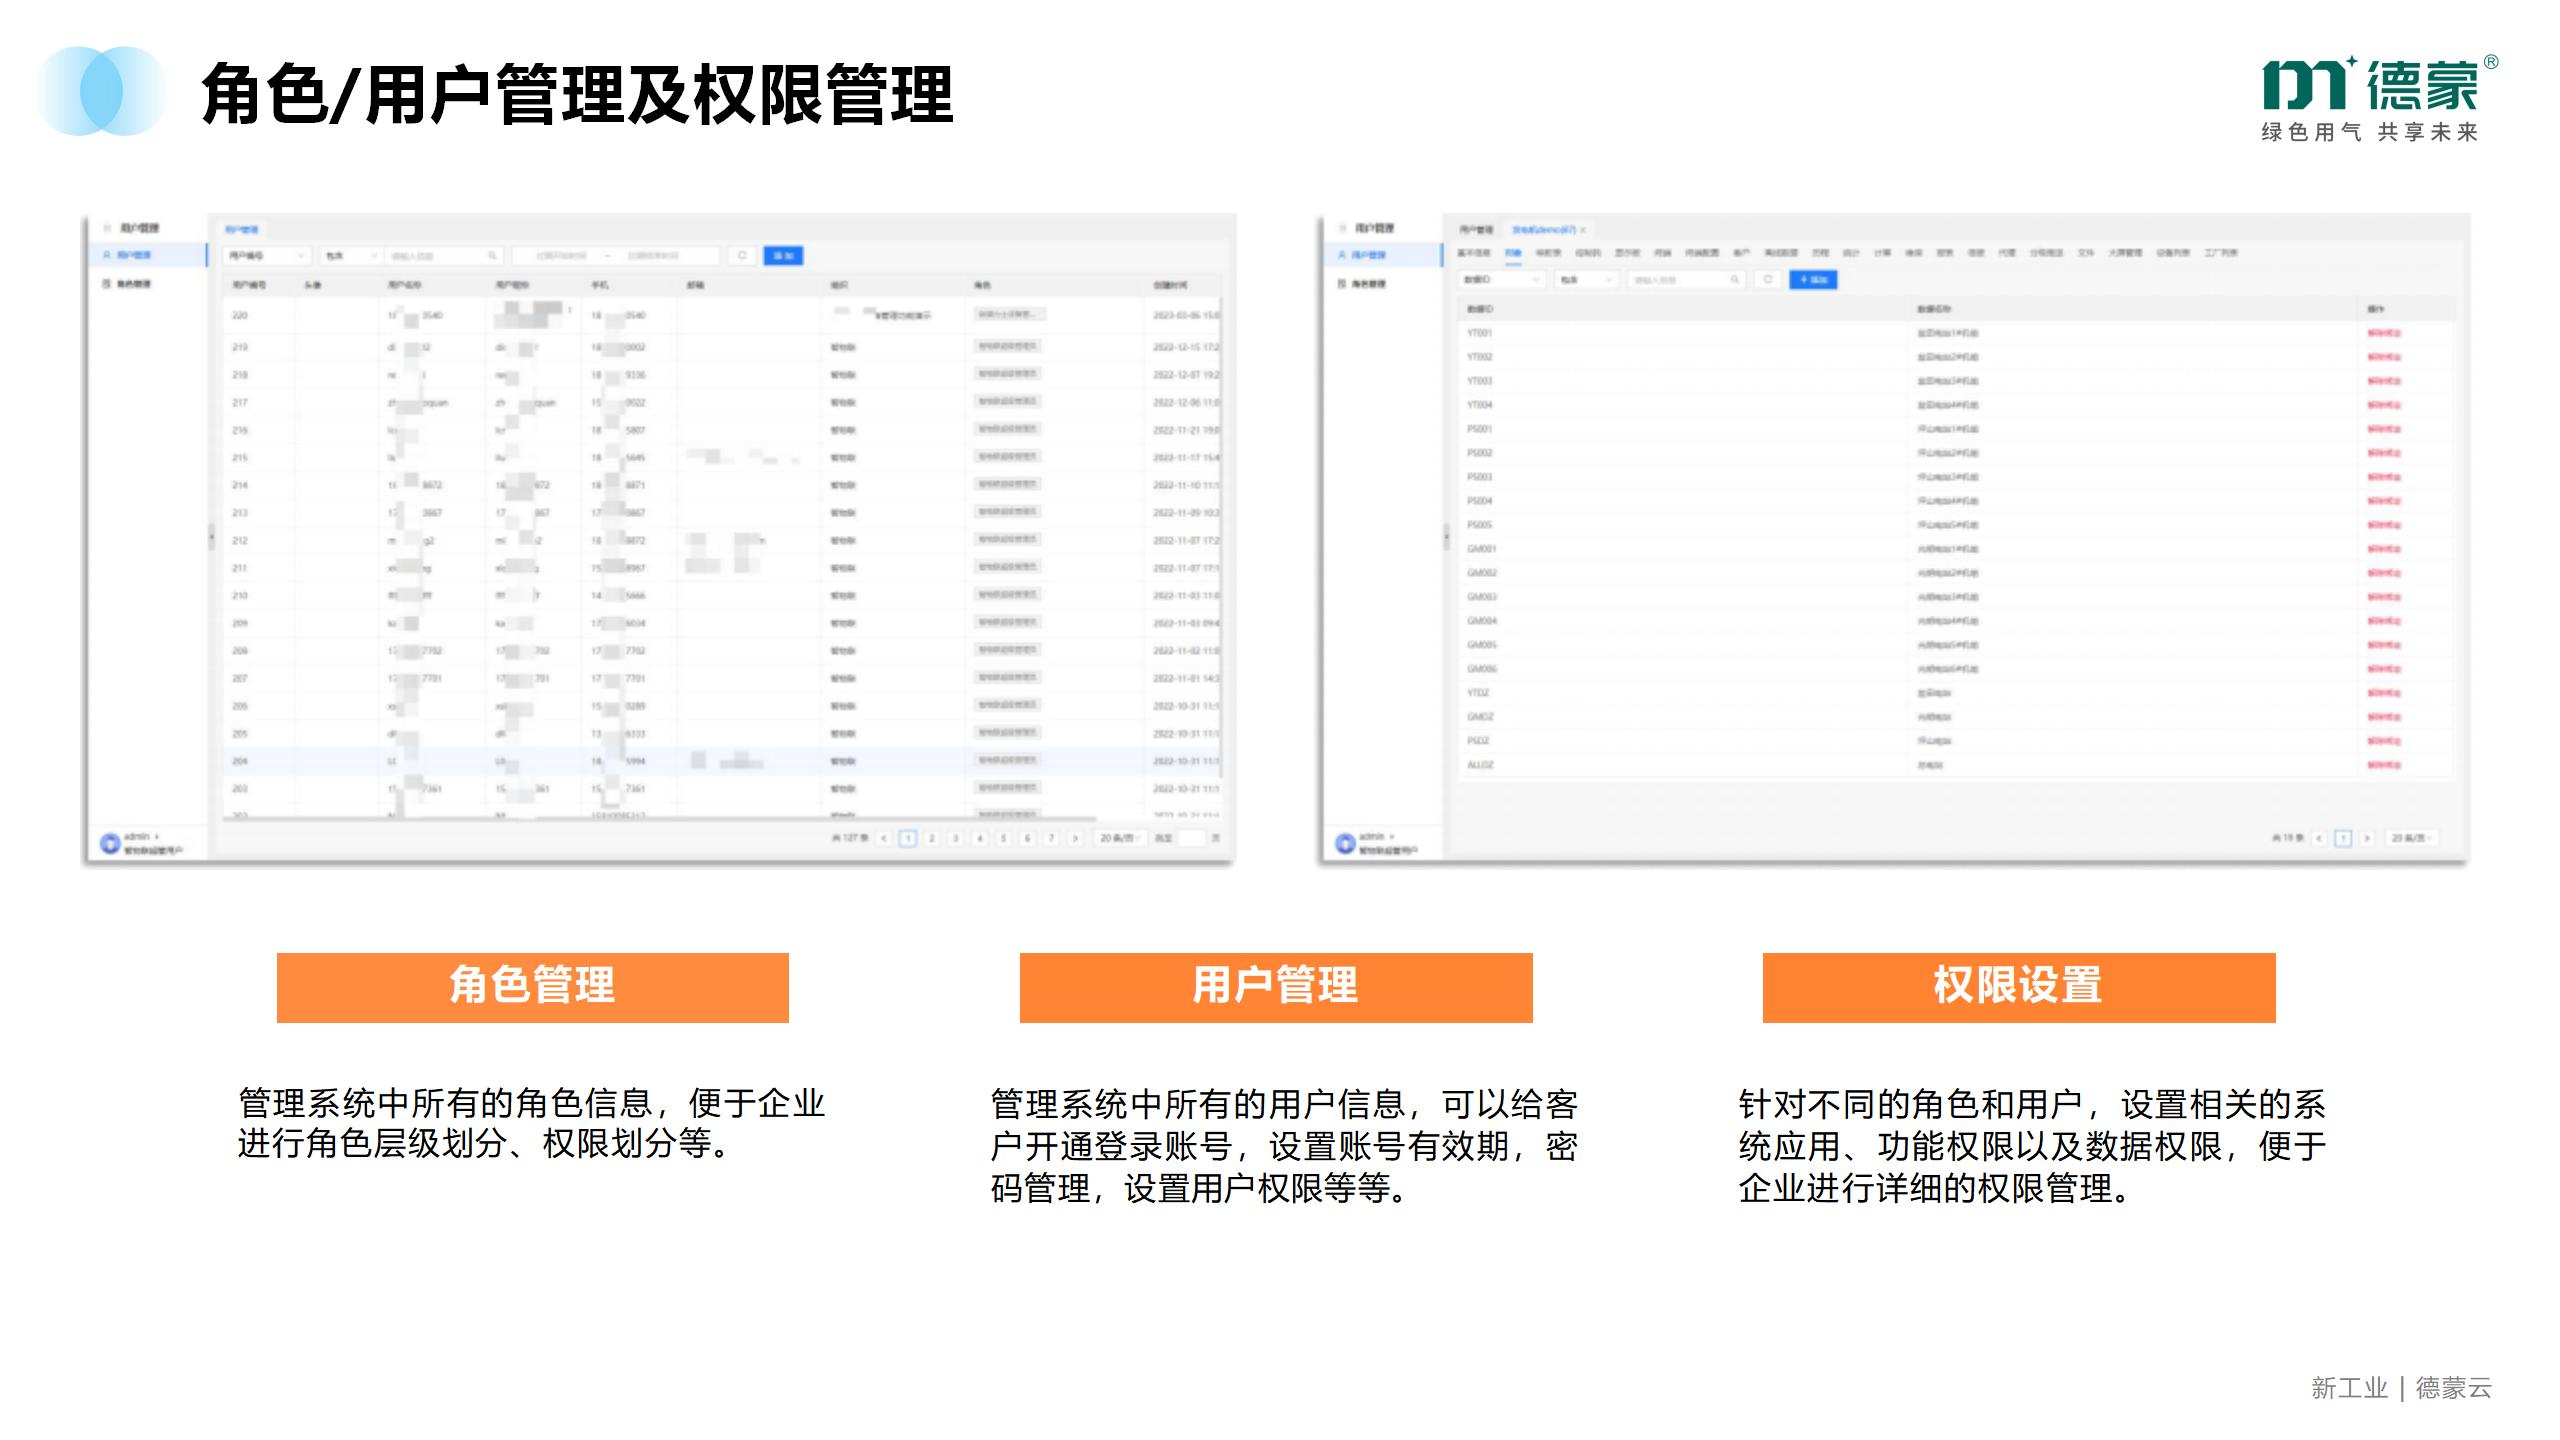Select 用户管理 sidebar item in right screenshot
Screen dimensions: 2560x1440
[x=1383, y=255]
